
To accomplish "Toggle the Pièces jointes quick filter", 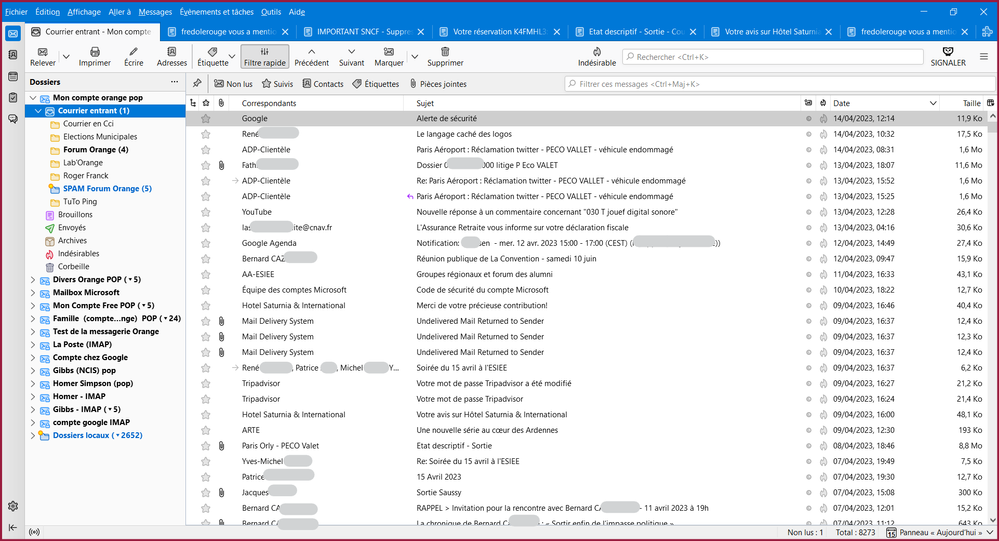I will click(436, 84).
